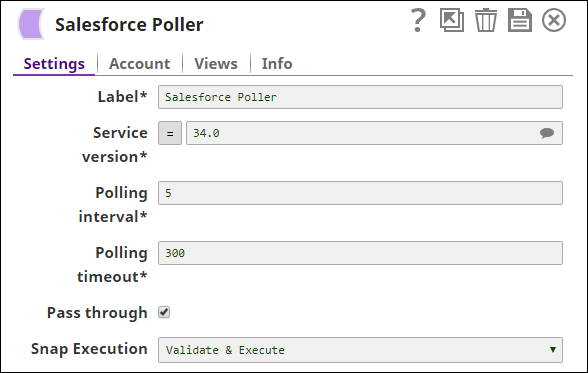Image resolution: width=588 pixels, height=373 pixels.
Task: Save settings with the floppy disk icon
Action: [520, 20]
